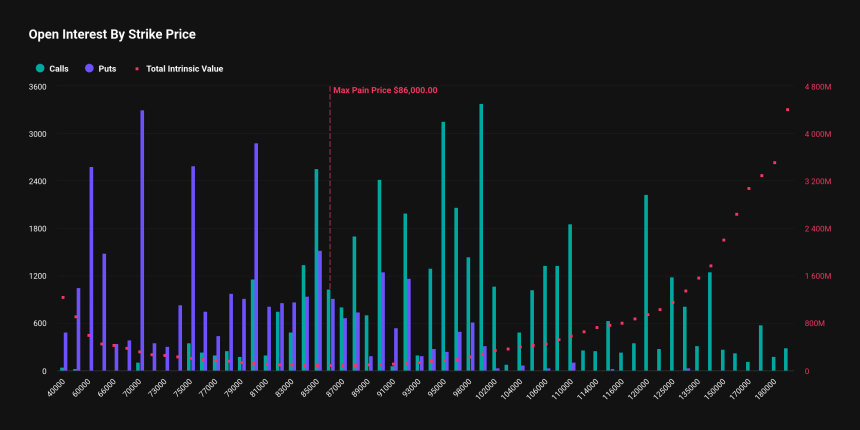Click the 3600 left y-axis label
Viewport: 860px width, 430px height.
tap(36, 87)
